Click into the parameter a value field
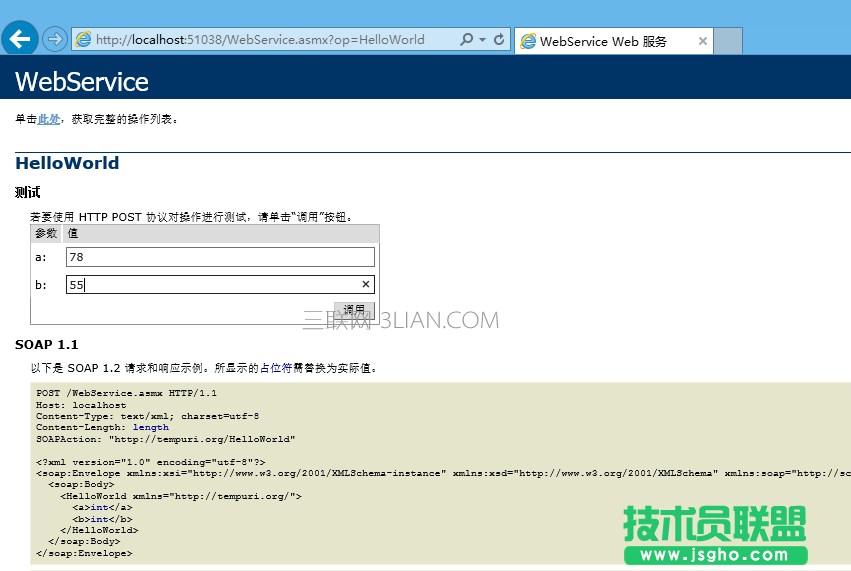 point(220,257)
